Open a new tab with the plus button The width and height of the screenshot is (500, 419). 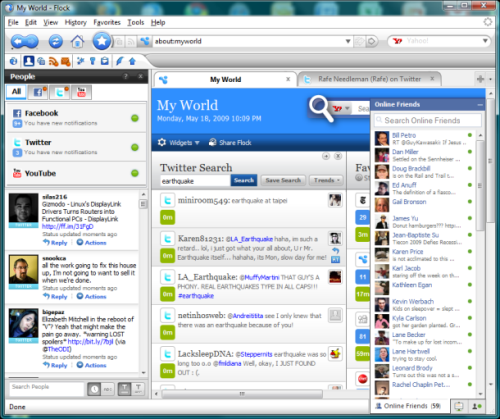click(480, 79)
